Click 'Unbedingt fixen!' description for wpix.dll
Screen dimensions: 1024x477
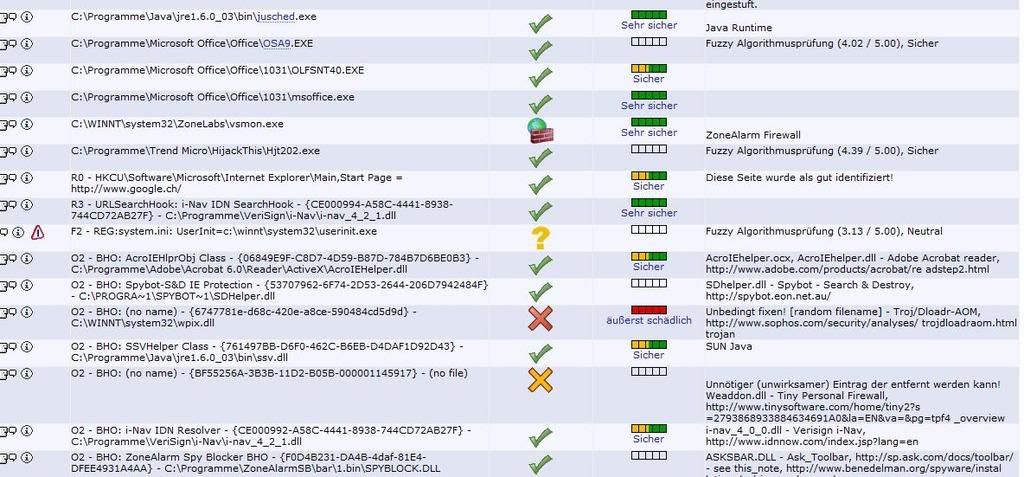point(861,323)
